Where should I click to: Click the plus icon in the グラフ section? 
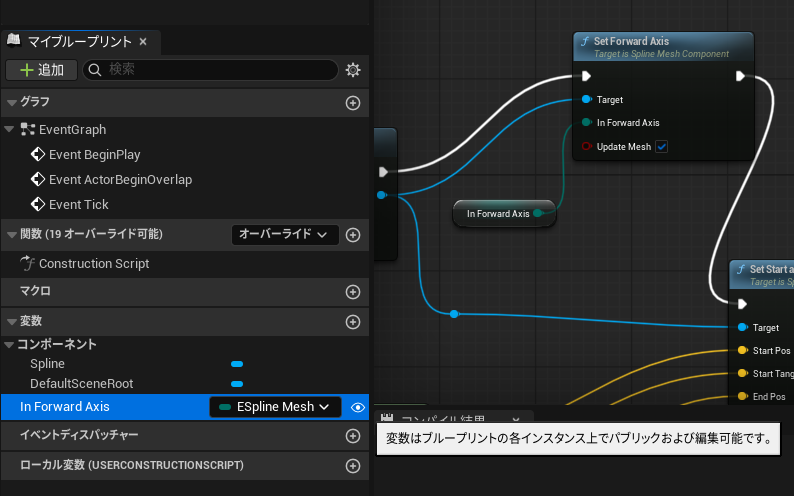click(352, 103)
